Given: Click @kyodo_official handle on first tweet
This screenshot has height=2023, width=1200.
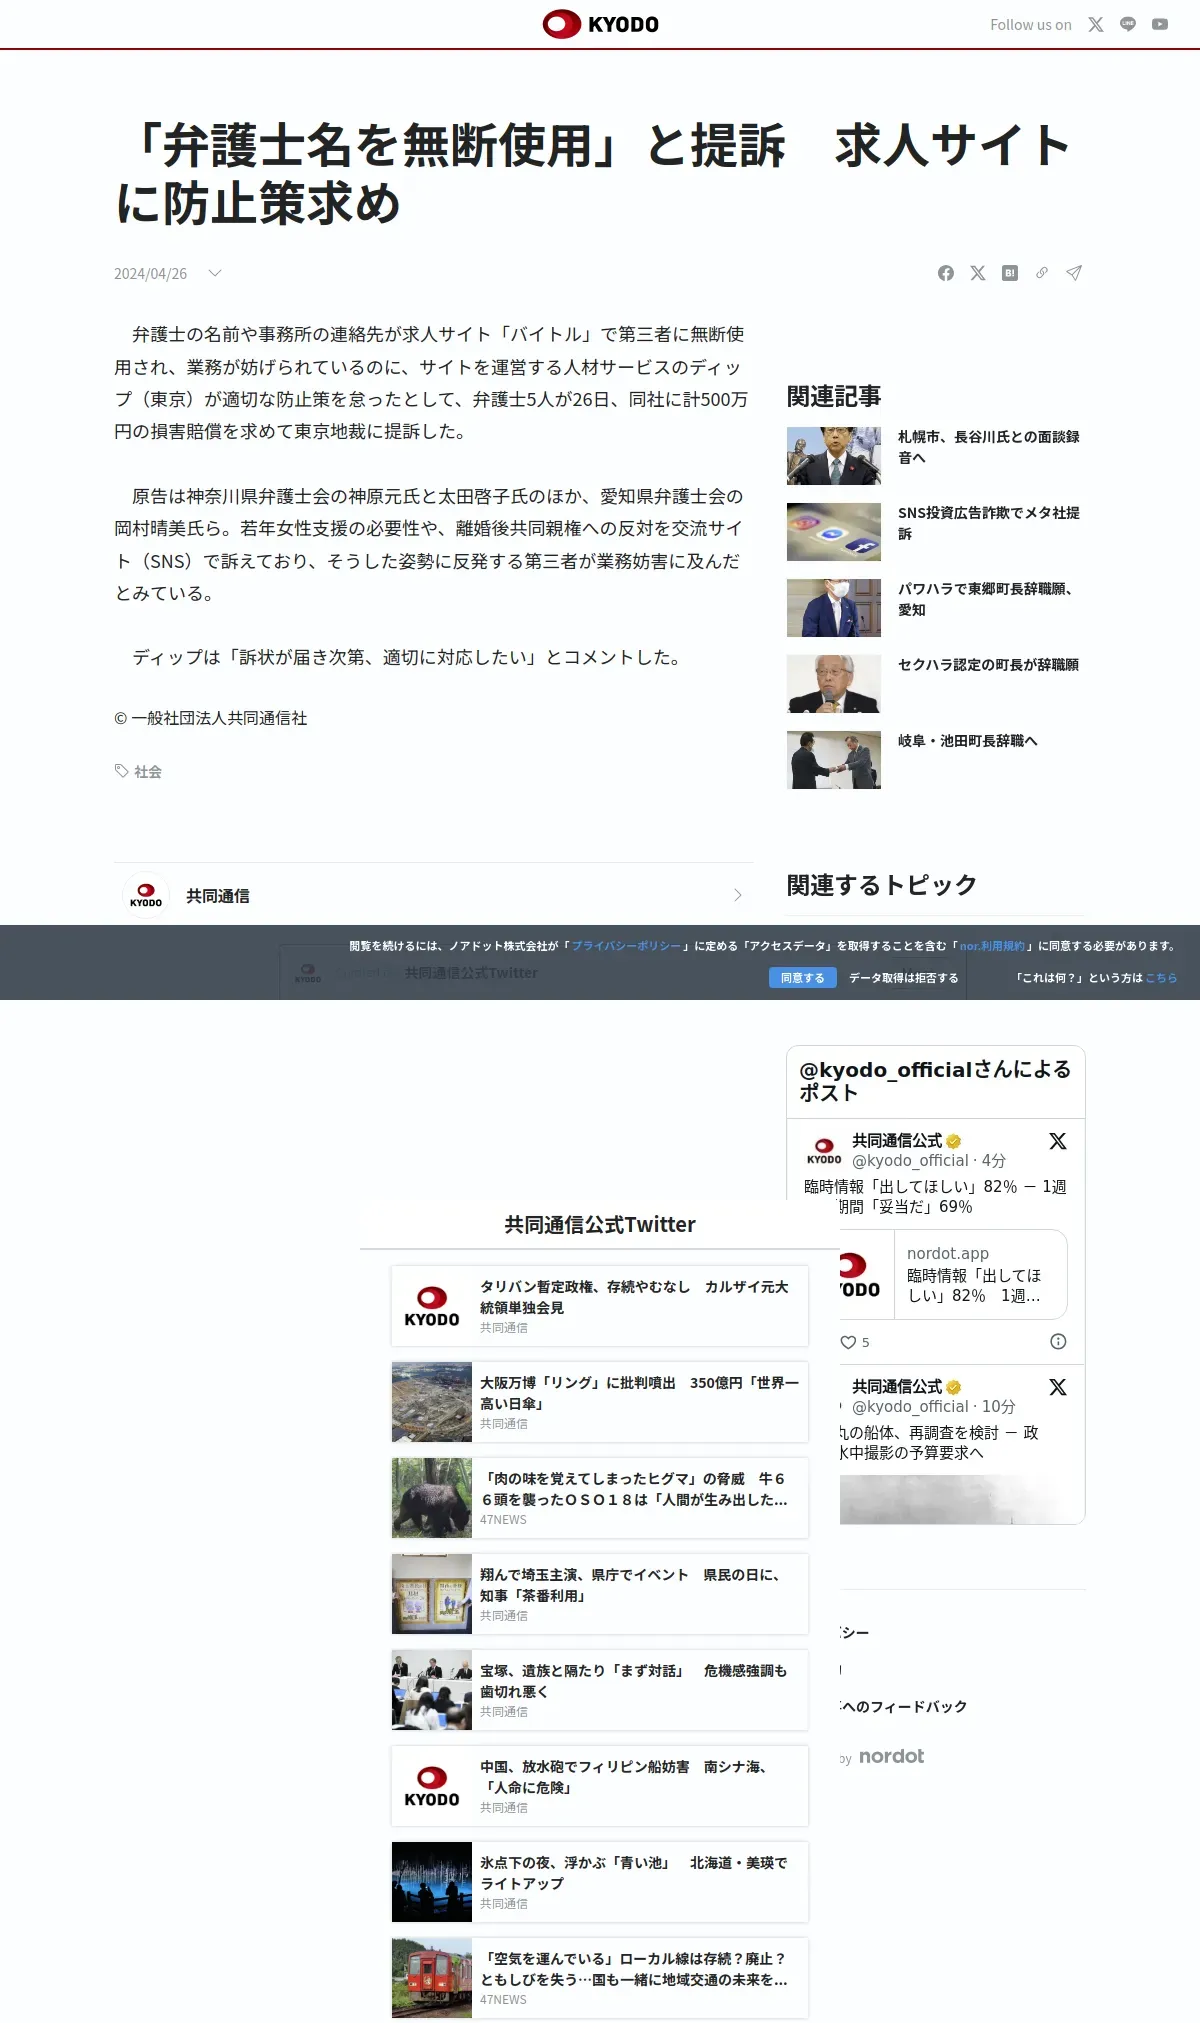Looking at the screenshot, I should click(x=910, y=1160).
